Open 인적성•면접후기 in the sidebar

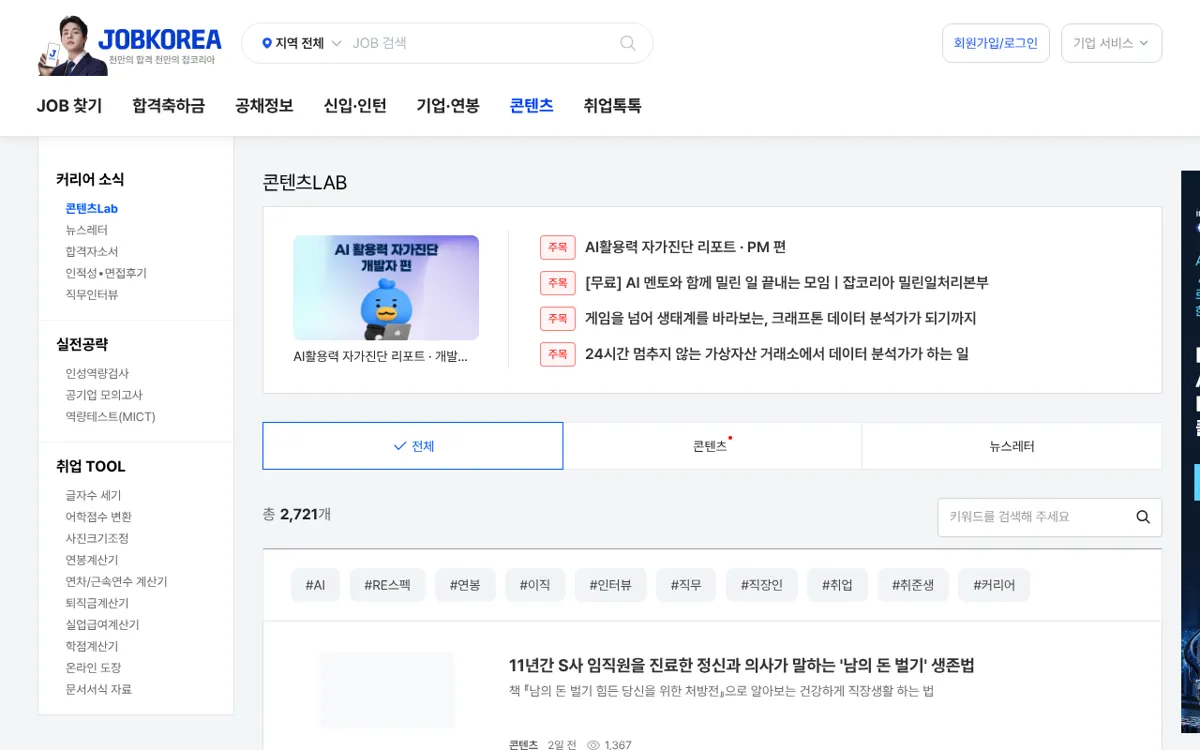point(106,273)
